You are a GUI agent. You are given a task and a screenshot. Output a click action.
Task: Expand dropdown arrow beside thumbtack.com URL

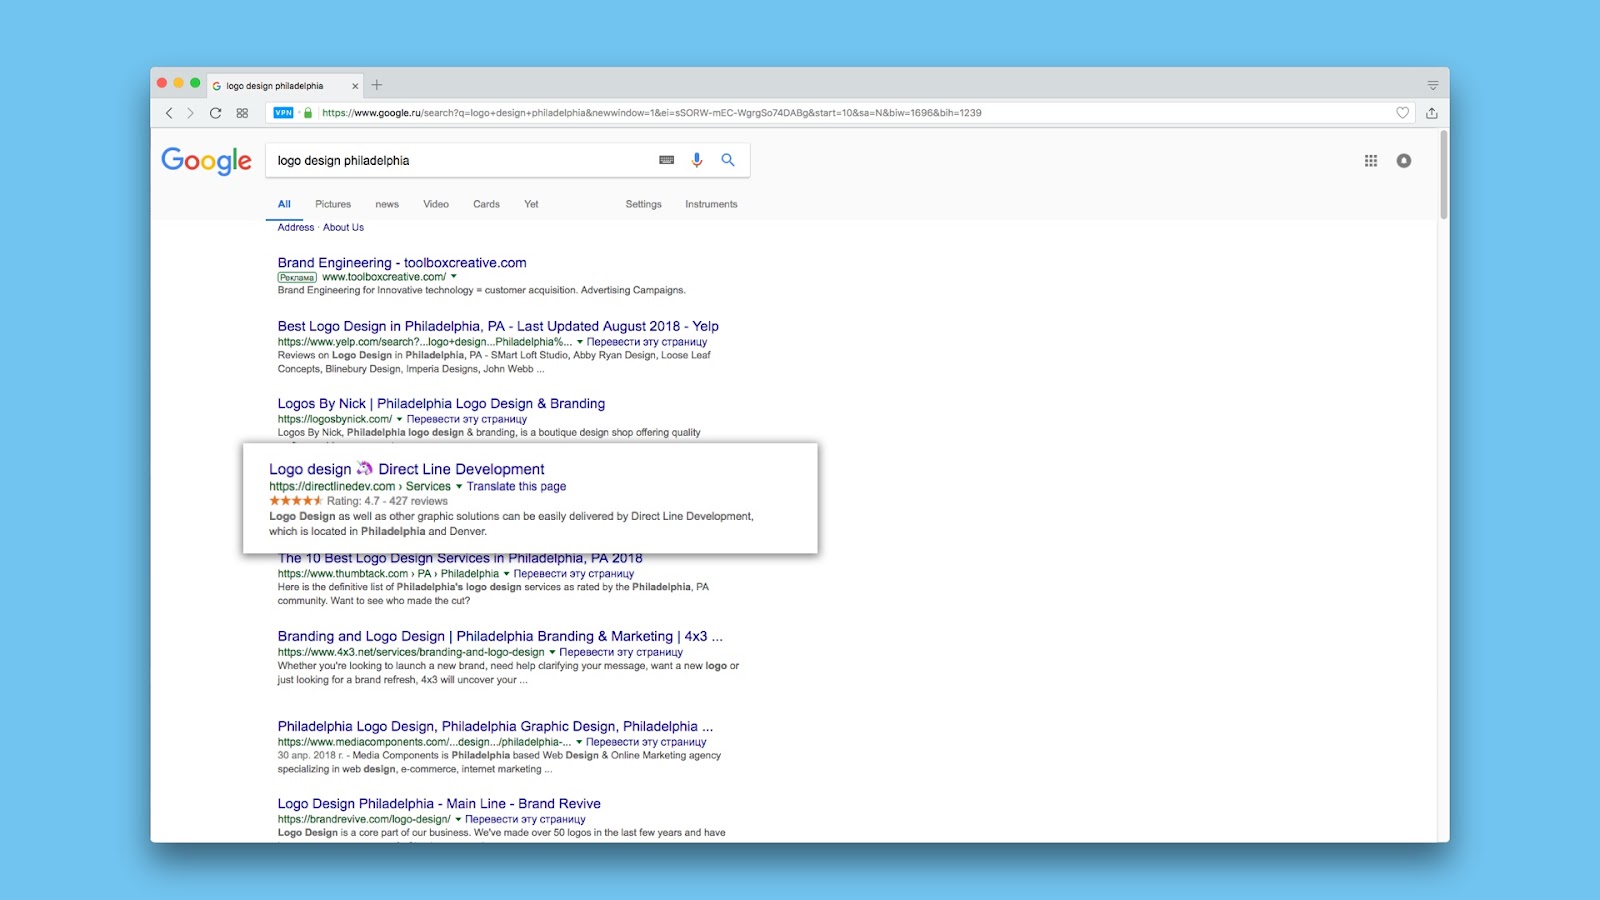506,574
